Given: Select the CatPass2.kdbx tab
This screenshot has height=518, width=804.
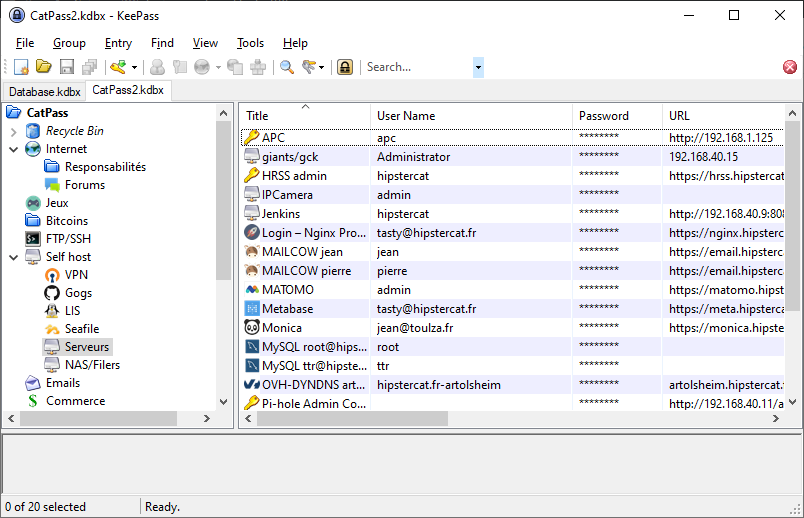Looking at the screenshot, I should 128,90.
